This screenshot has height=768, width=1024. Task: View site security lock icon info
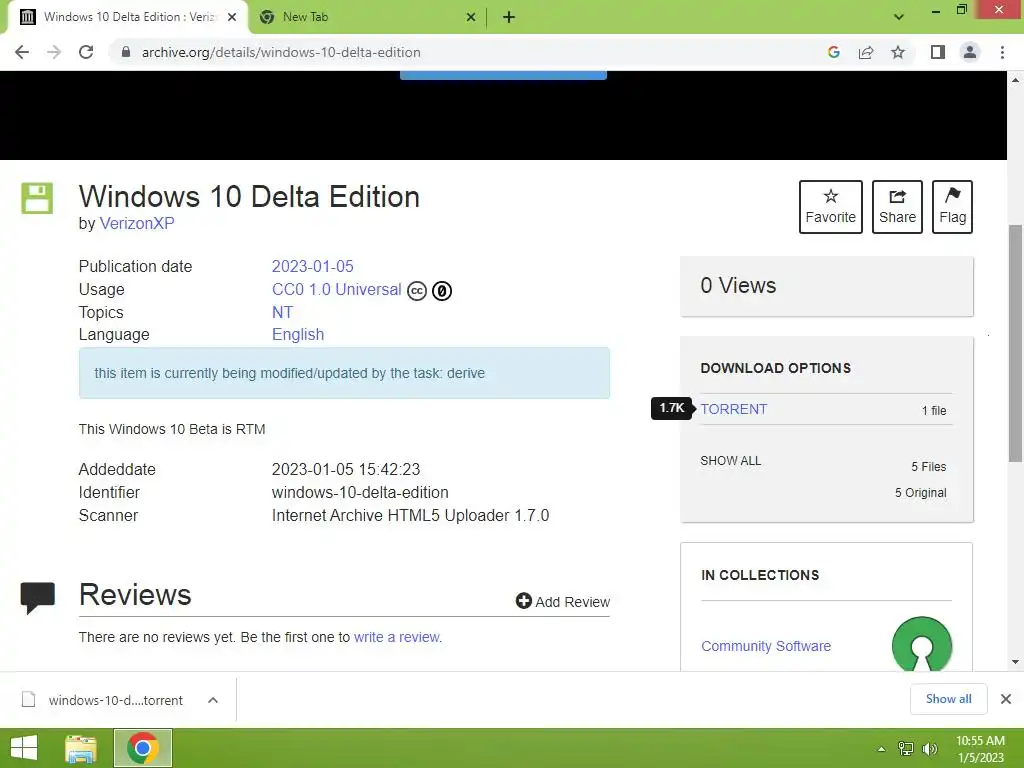click(x=126, y=52)
